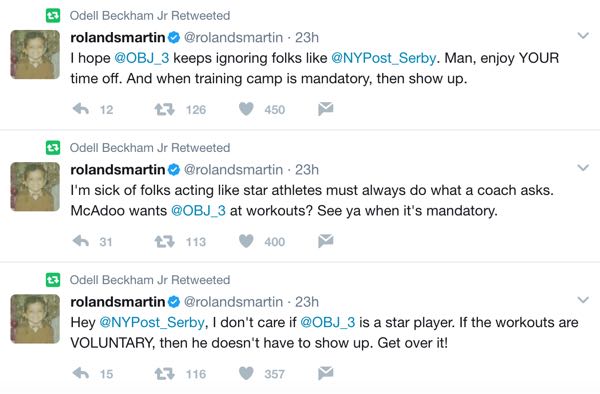Reply to the McAdoo workouts tweet

[81, 241]
